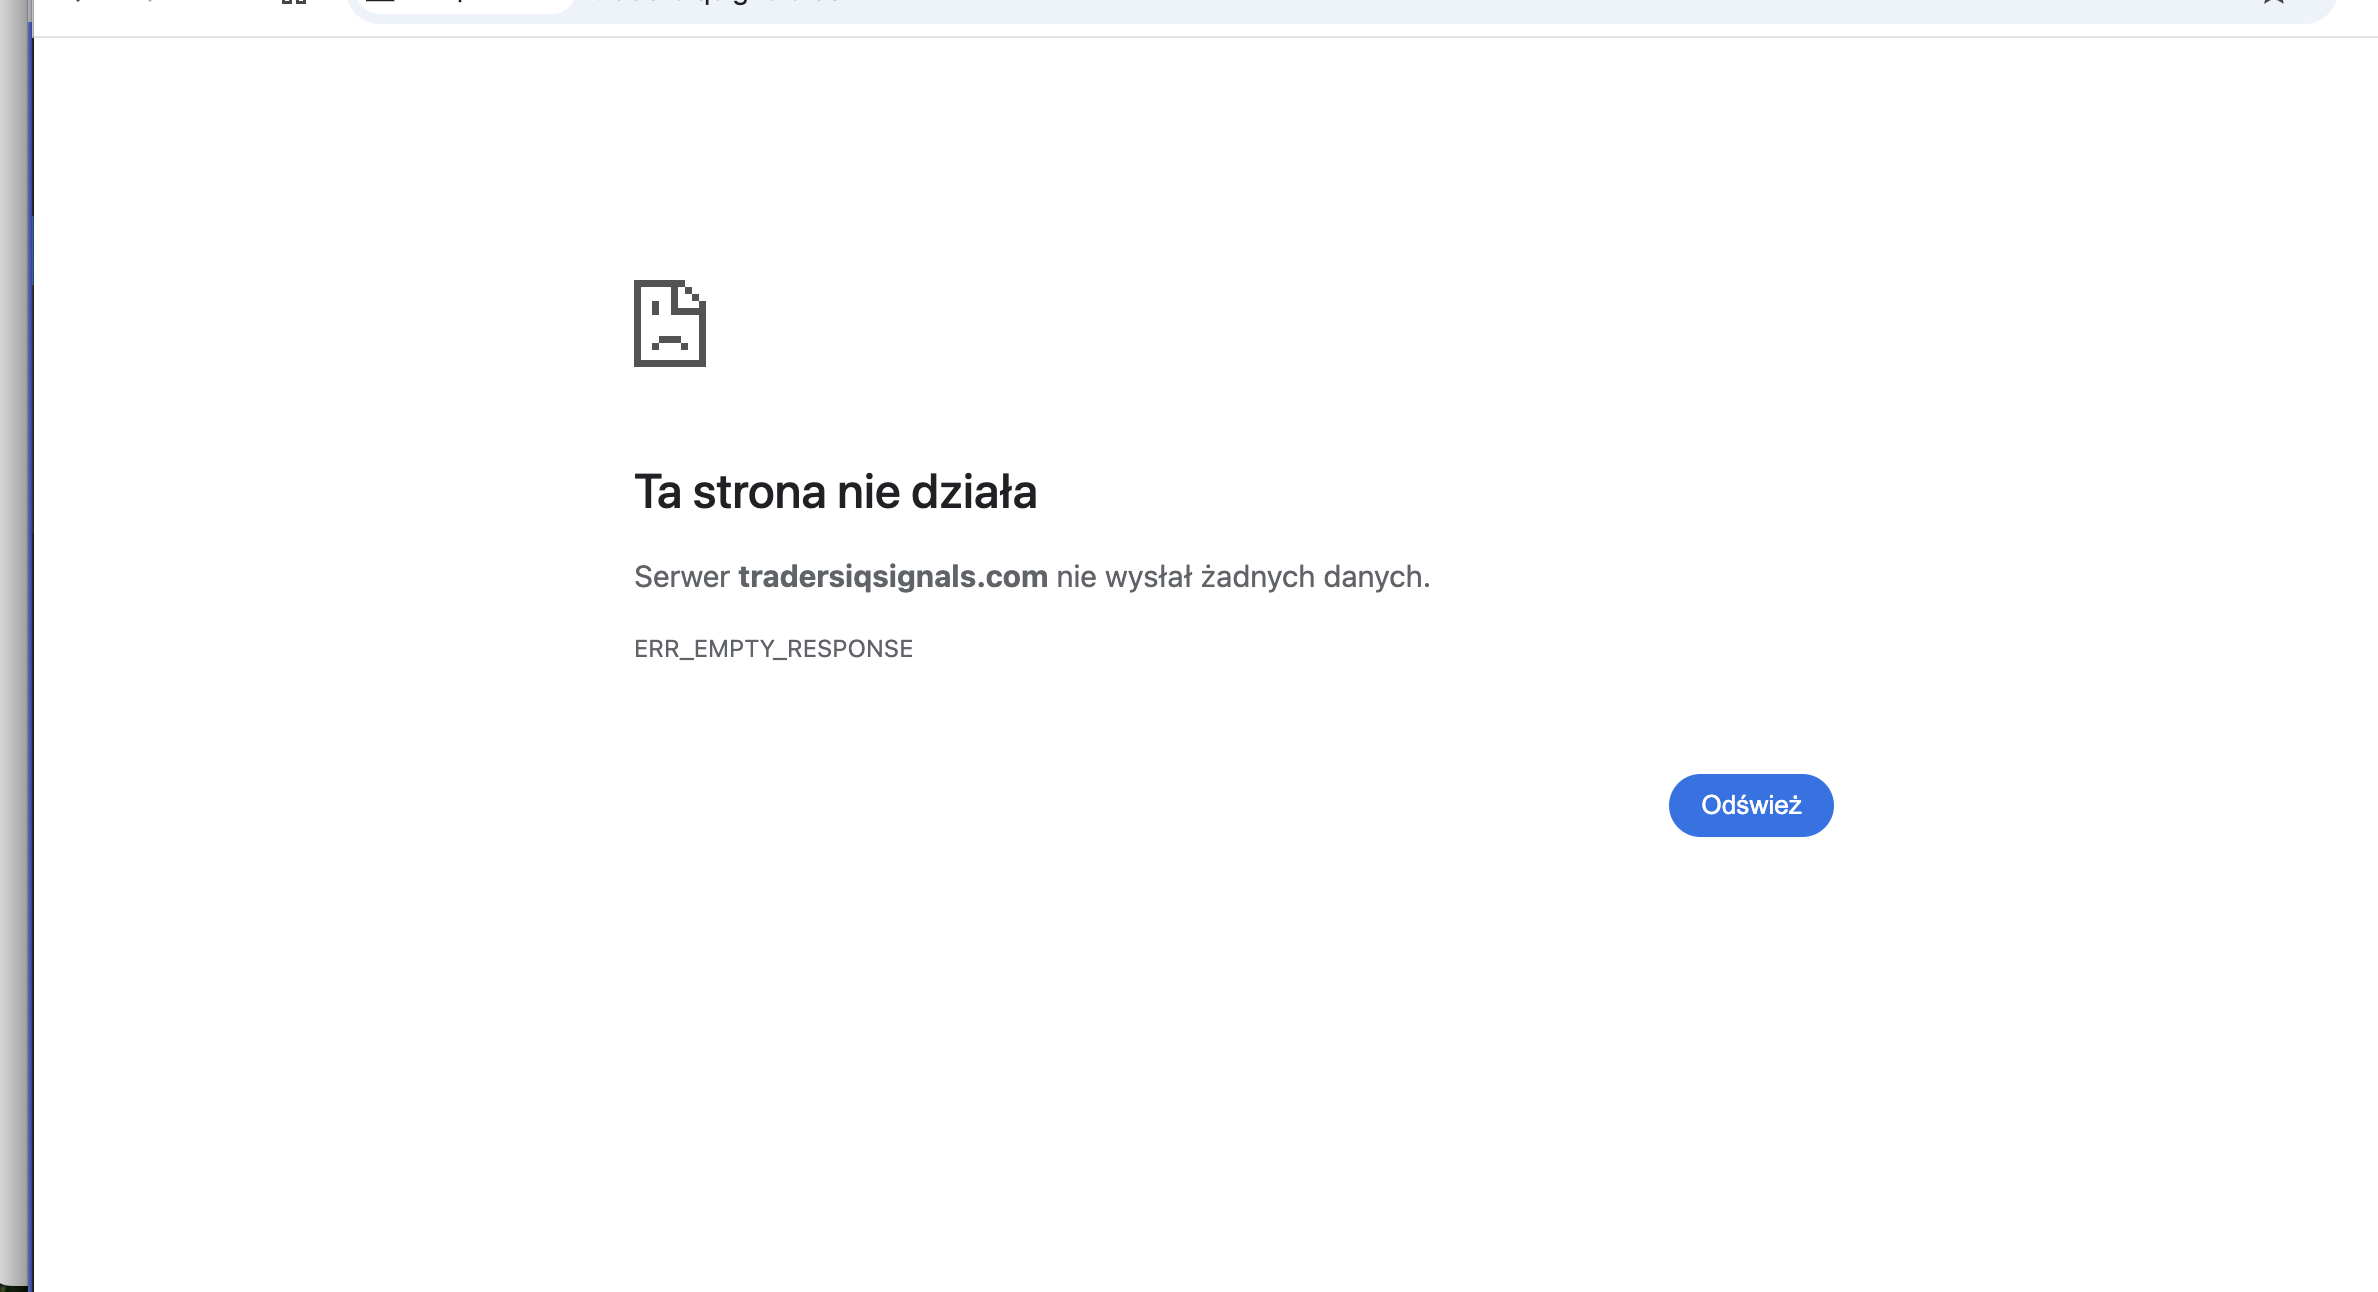Click the toolbar icon left of address bar
The height and width of the screenshot is (1292, 2378).
point(293,3)
